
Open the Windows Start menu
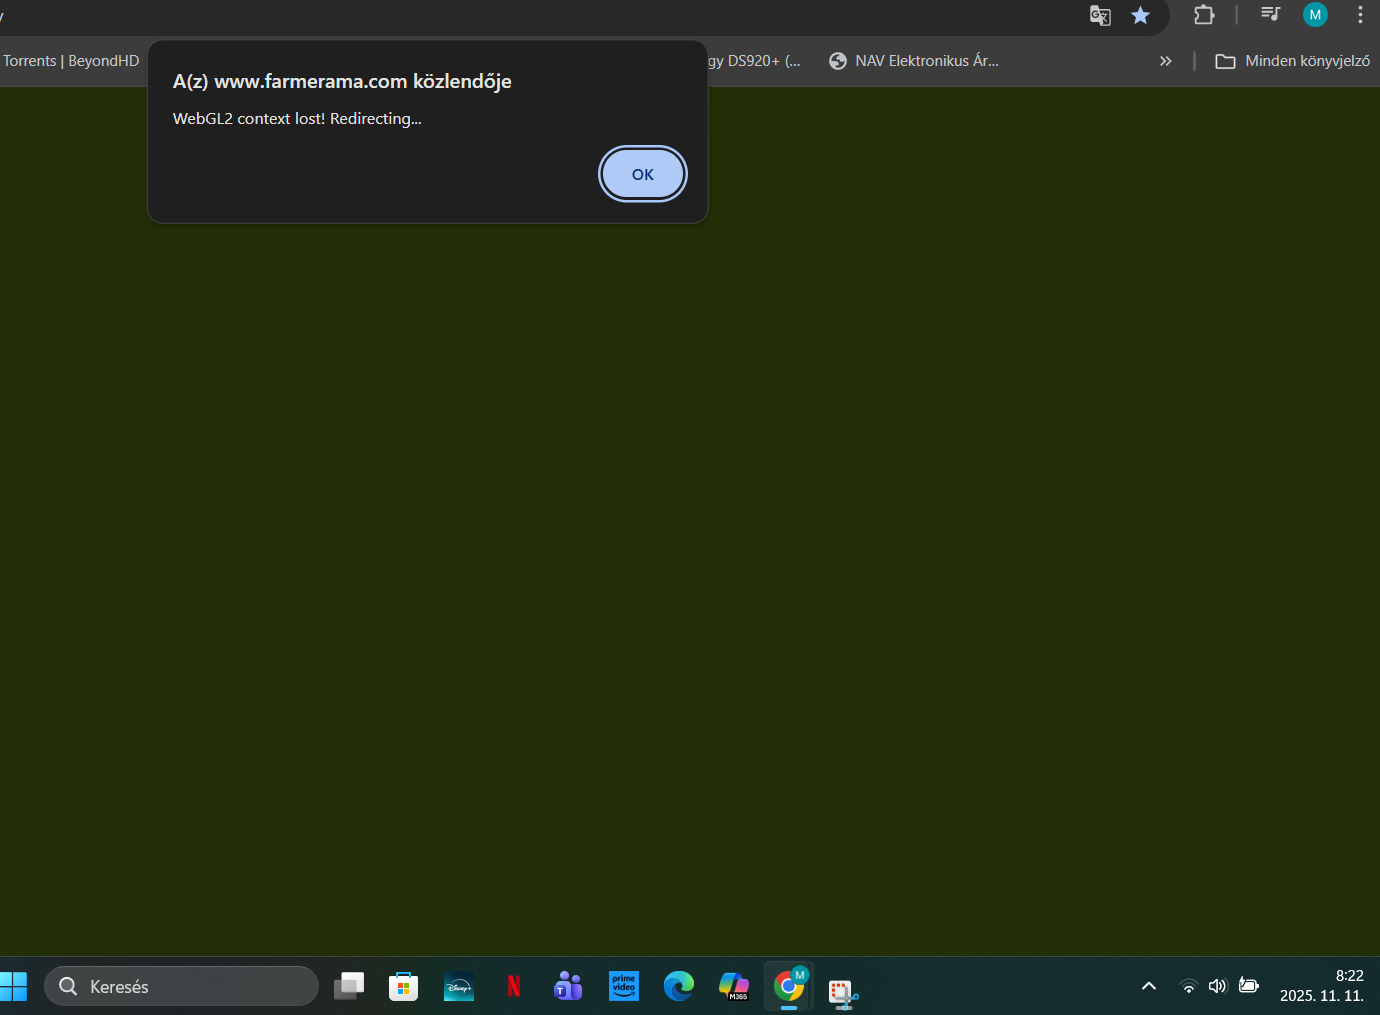click(x=14, y=987)
